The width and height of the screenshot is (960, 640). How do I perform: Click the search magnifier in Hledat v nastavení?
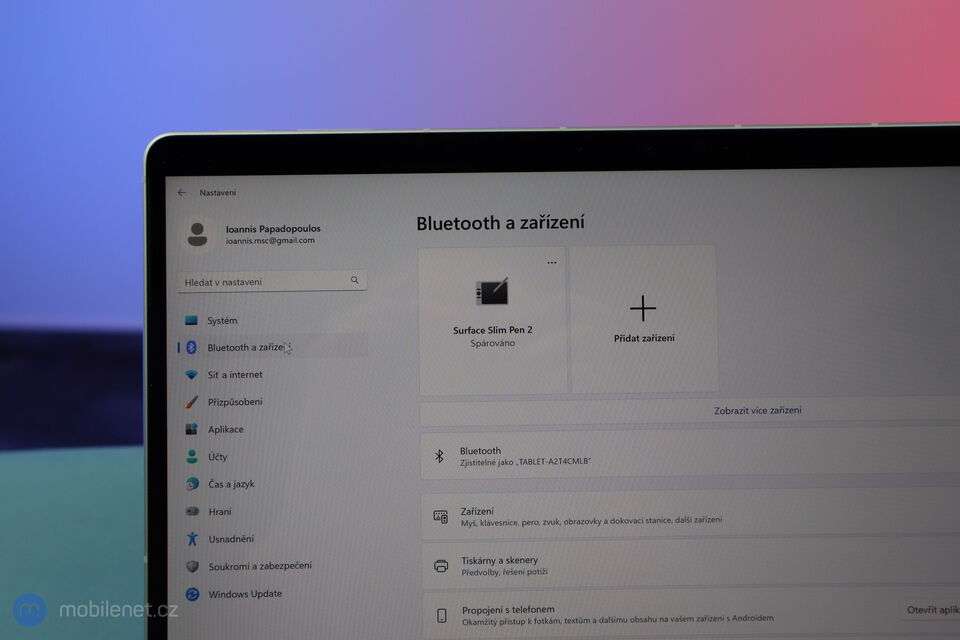355,281
